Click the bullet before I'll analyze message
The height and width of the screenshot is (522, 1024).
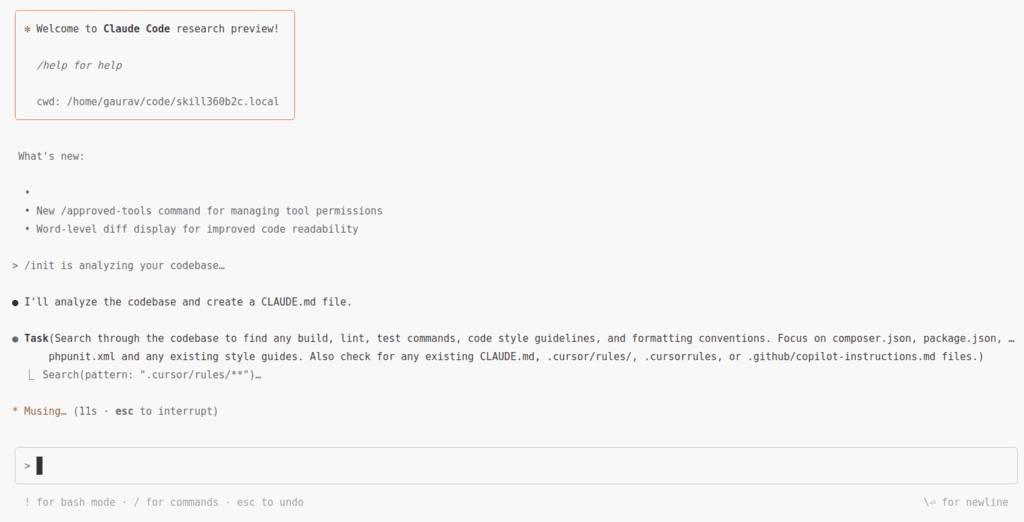click(15, 302)
